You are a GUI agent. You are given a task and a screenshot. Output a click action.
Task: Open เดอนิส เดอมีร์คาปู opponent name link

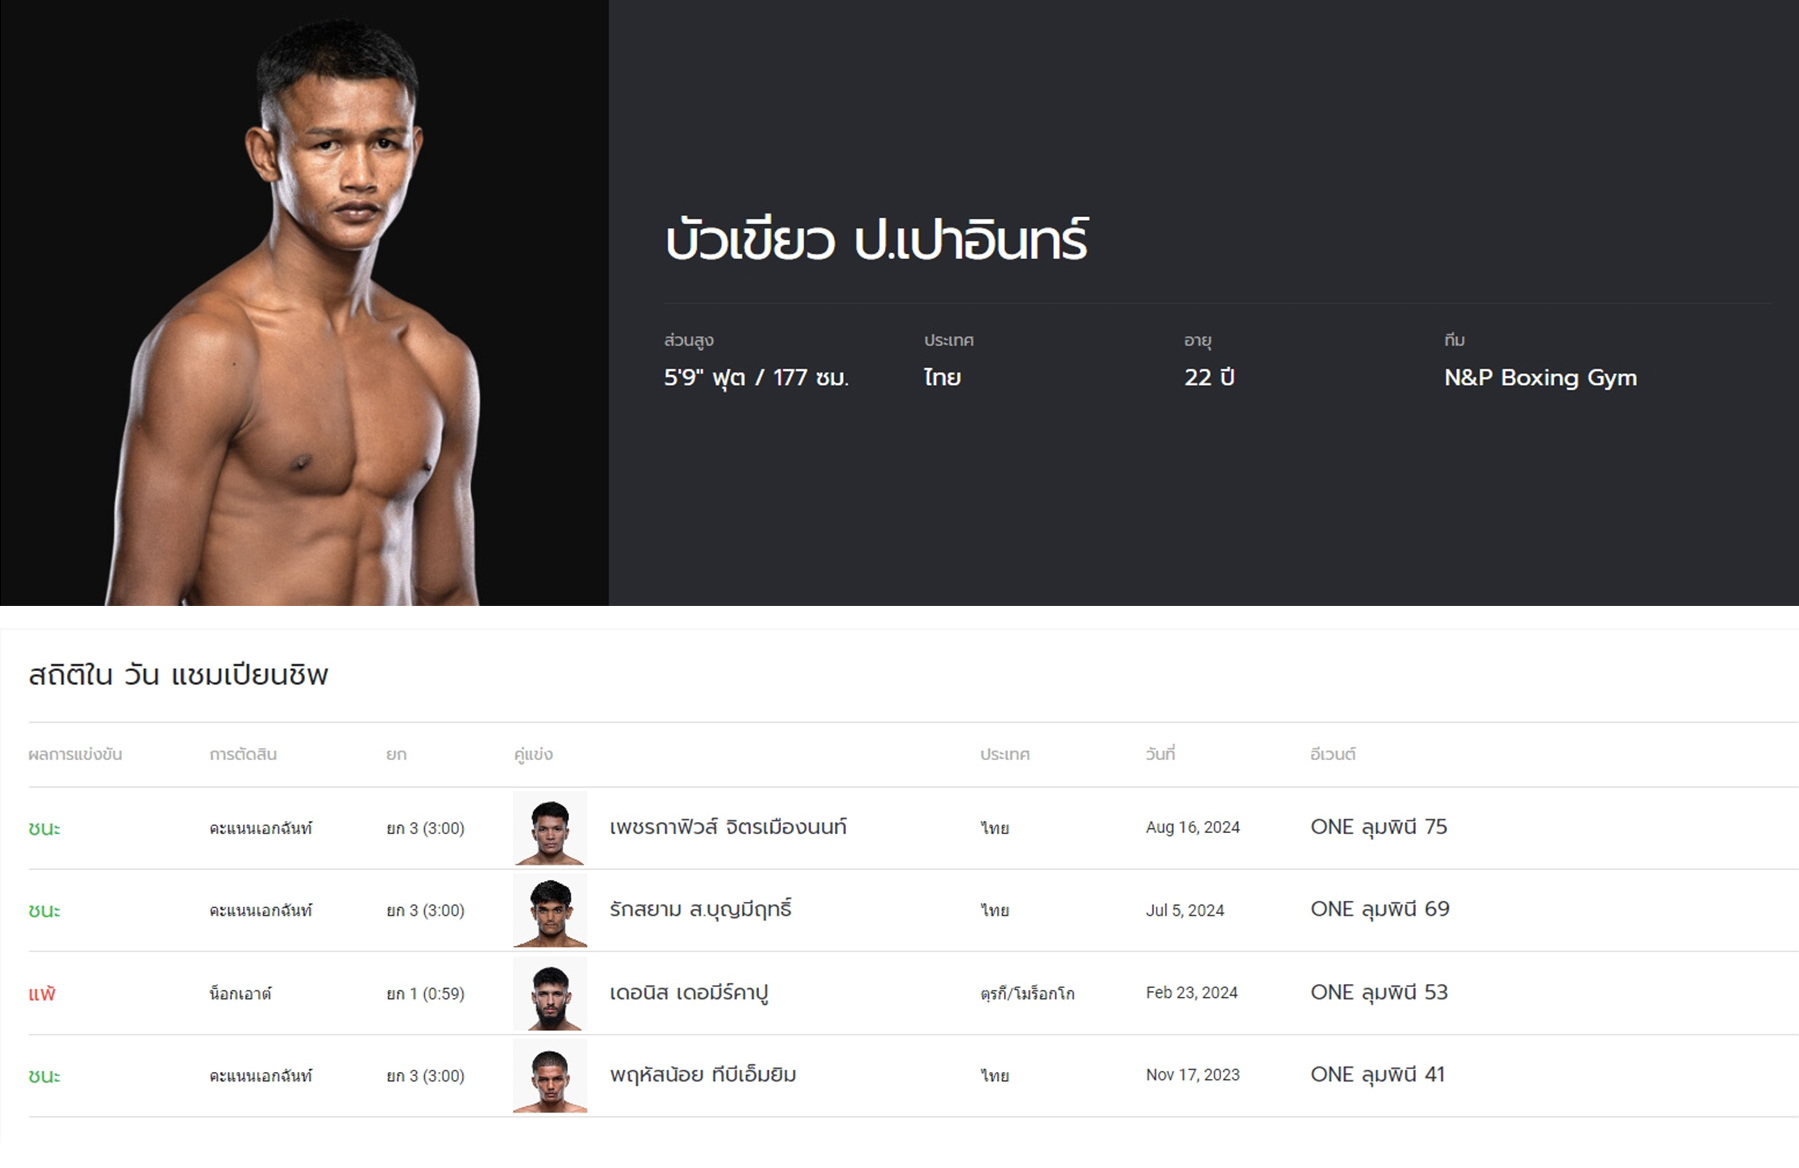coord(688,993)
